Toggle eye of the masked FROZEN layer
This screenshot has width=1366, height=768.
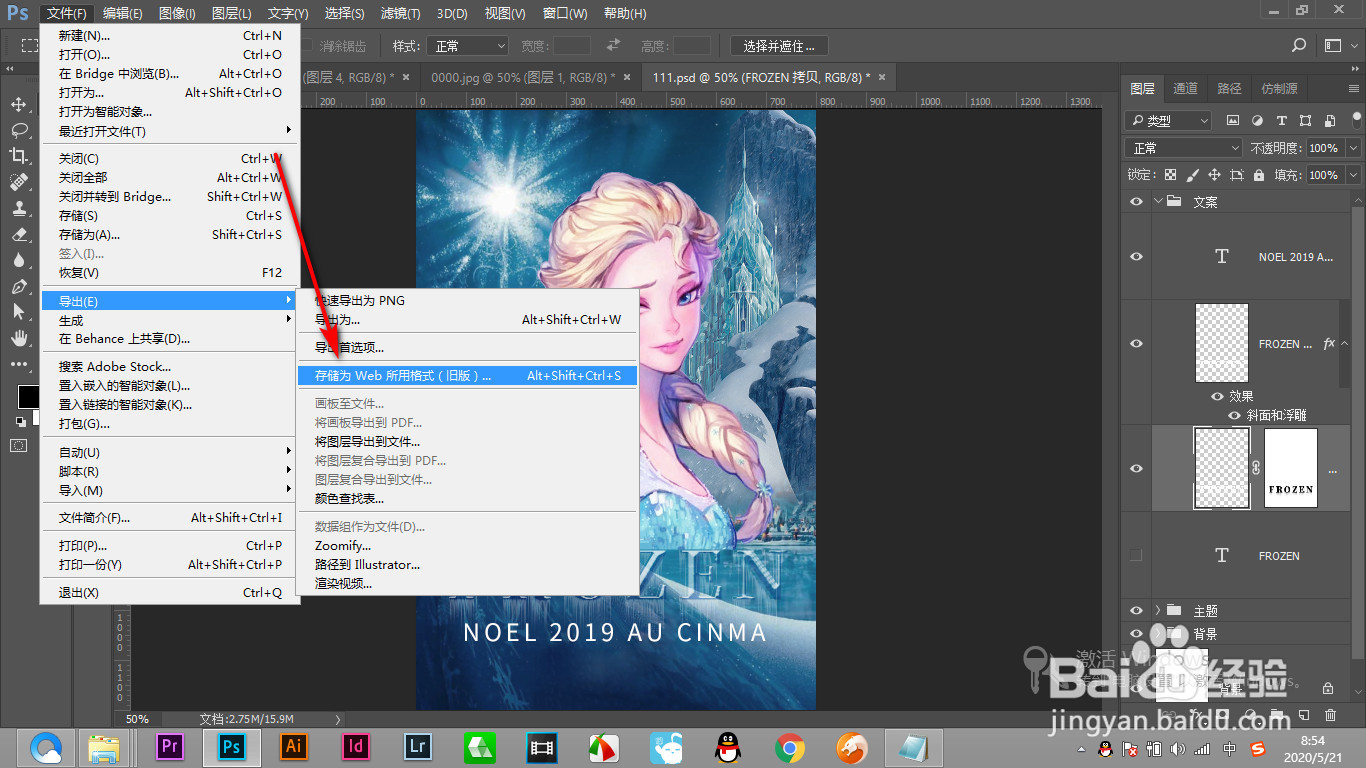click(x=1136, y=468)
